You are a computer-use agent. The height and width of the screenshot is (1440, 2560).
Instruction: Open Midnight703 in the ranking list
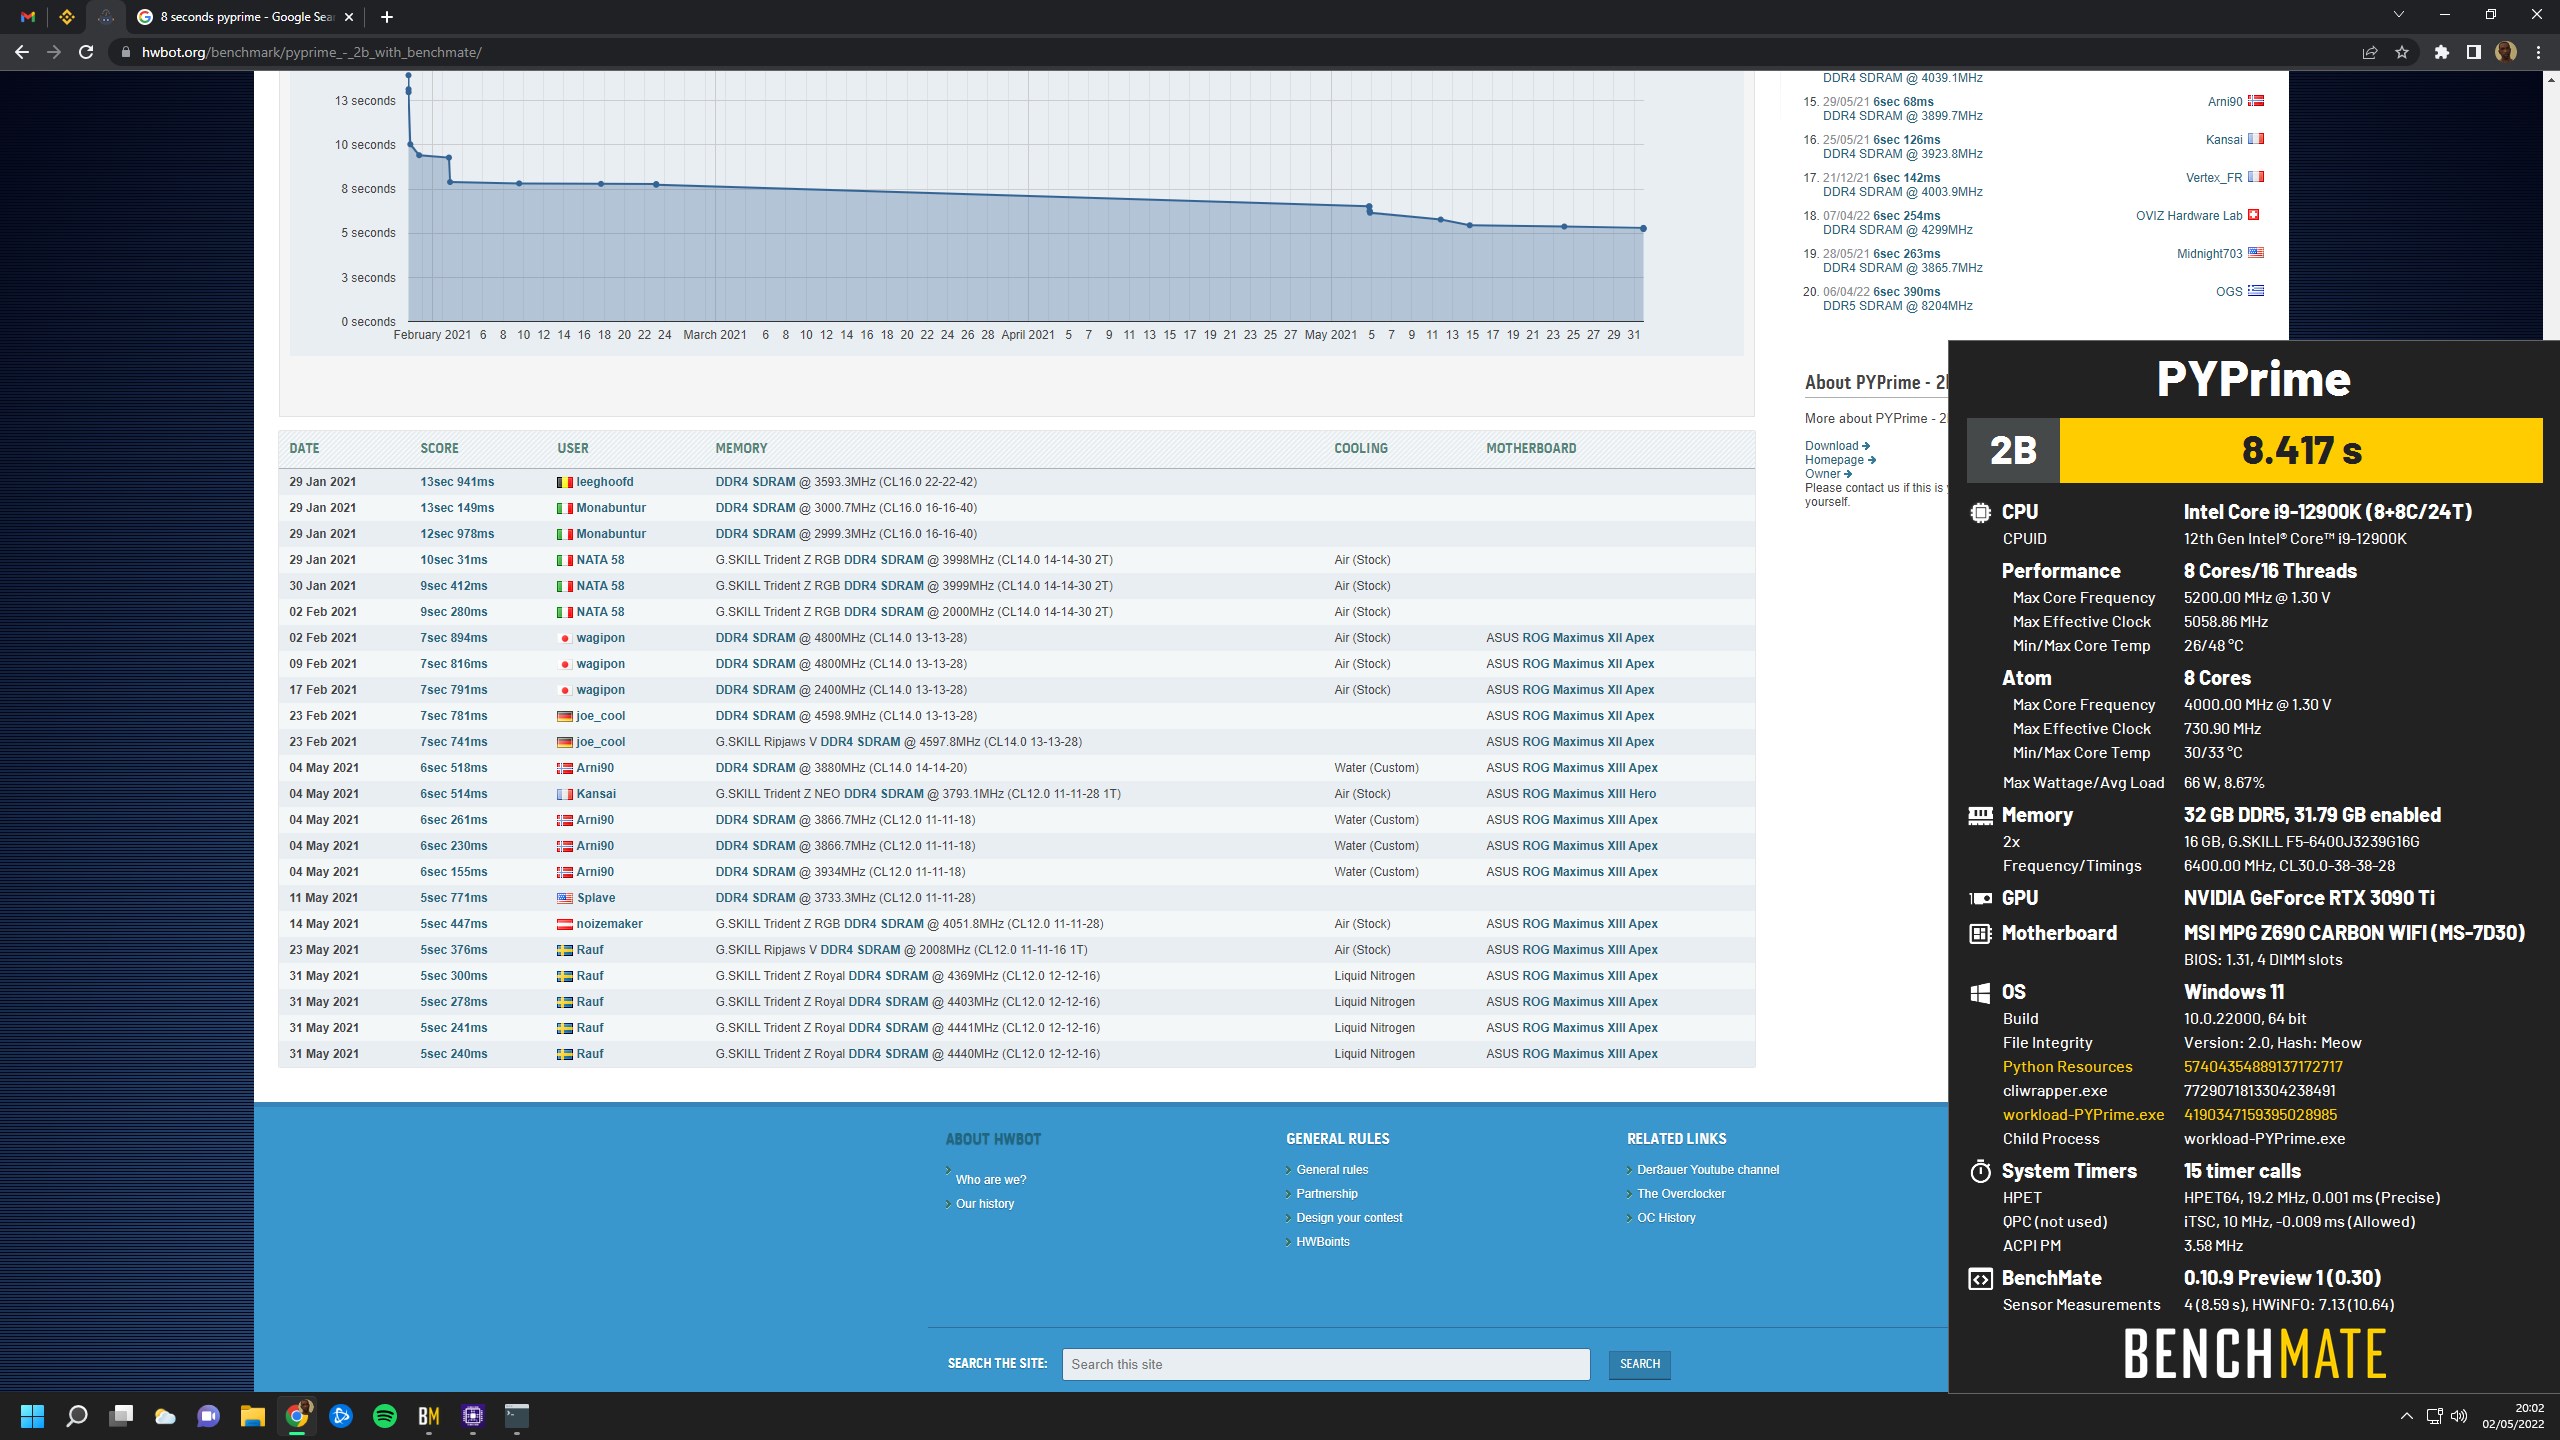(2210, 254)
